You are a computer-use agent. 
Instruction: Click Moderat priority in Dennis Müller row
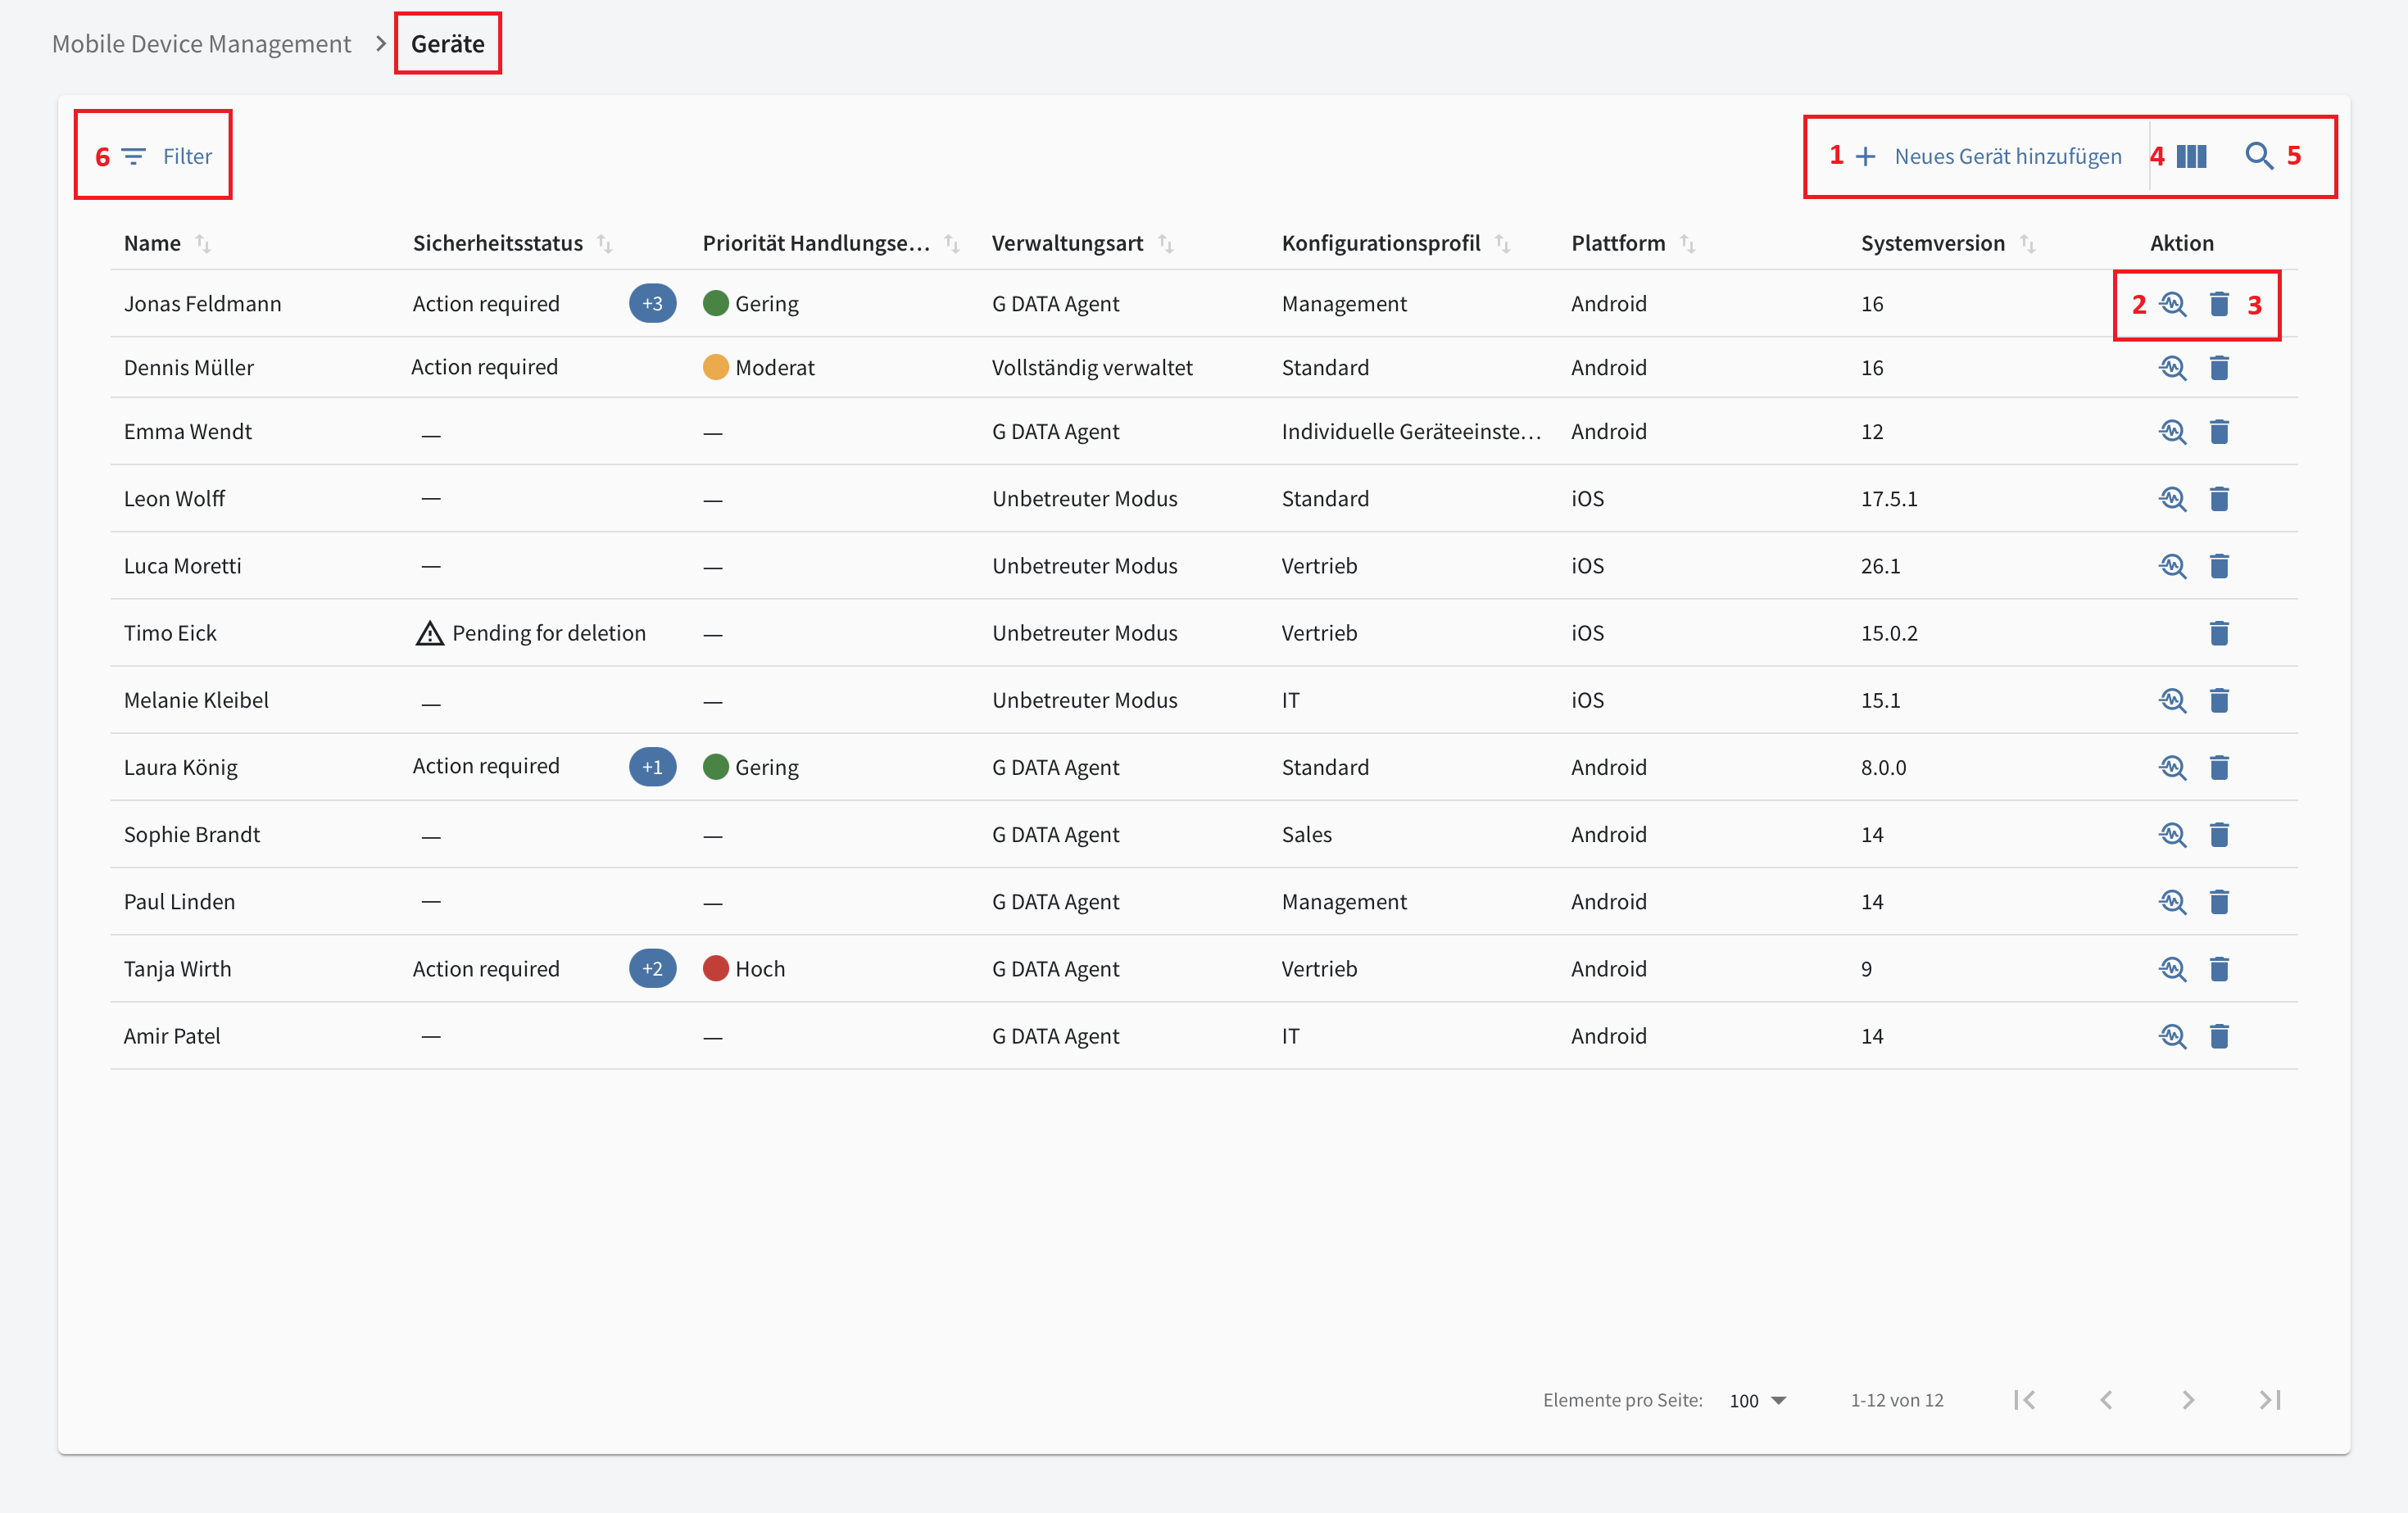click(x=759, y=368)
